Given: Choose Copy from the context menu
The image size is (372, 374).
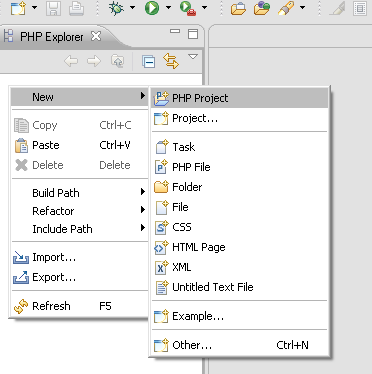Looking at the screenshot, I should [x=79, y=125].
